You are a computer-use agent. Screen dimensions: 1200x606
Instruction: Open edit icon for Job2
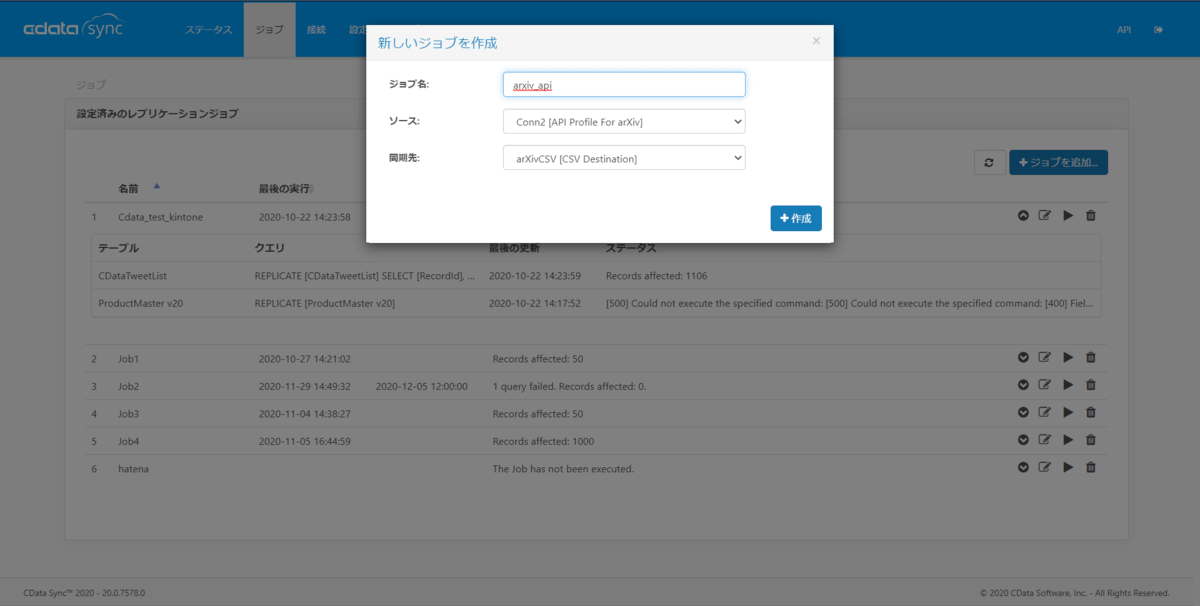pos(1045,385)
